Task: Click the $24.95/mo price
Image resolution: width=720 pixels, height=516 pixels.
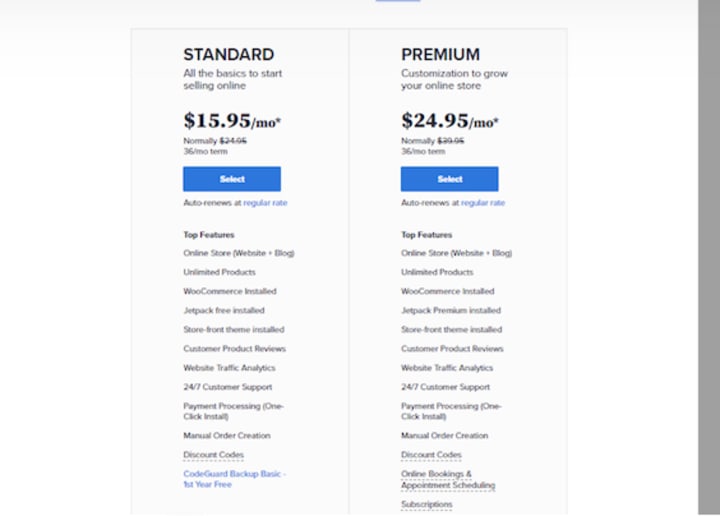Action: click(450, 121)
